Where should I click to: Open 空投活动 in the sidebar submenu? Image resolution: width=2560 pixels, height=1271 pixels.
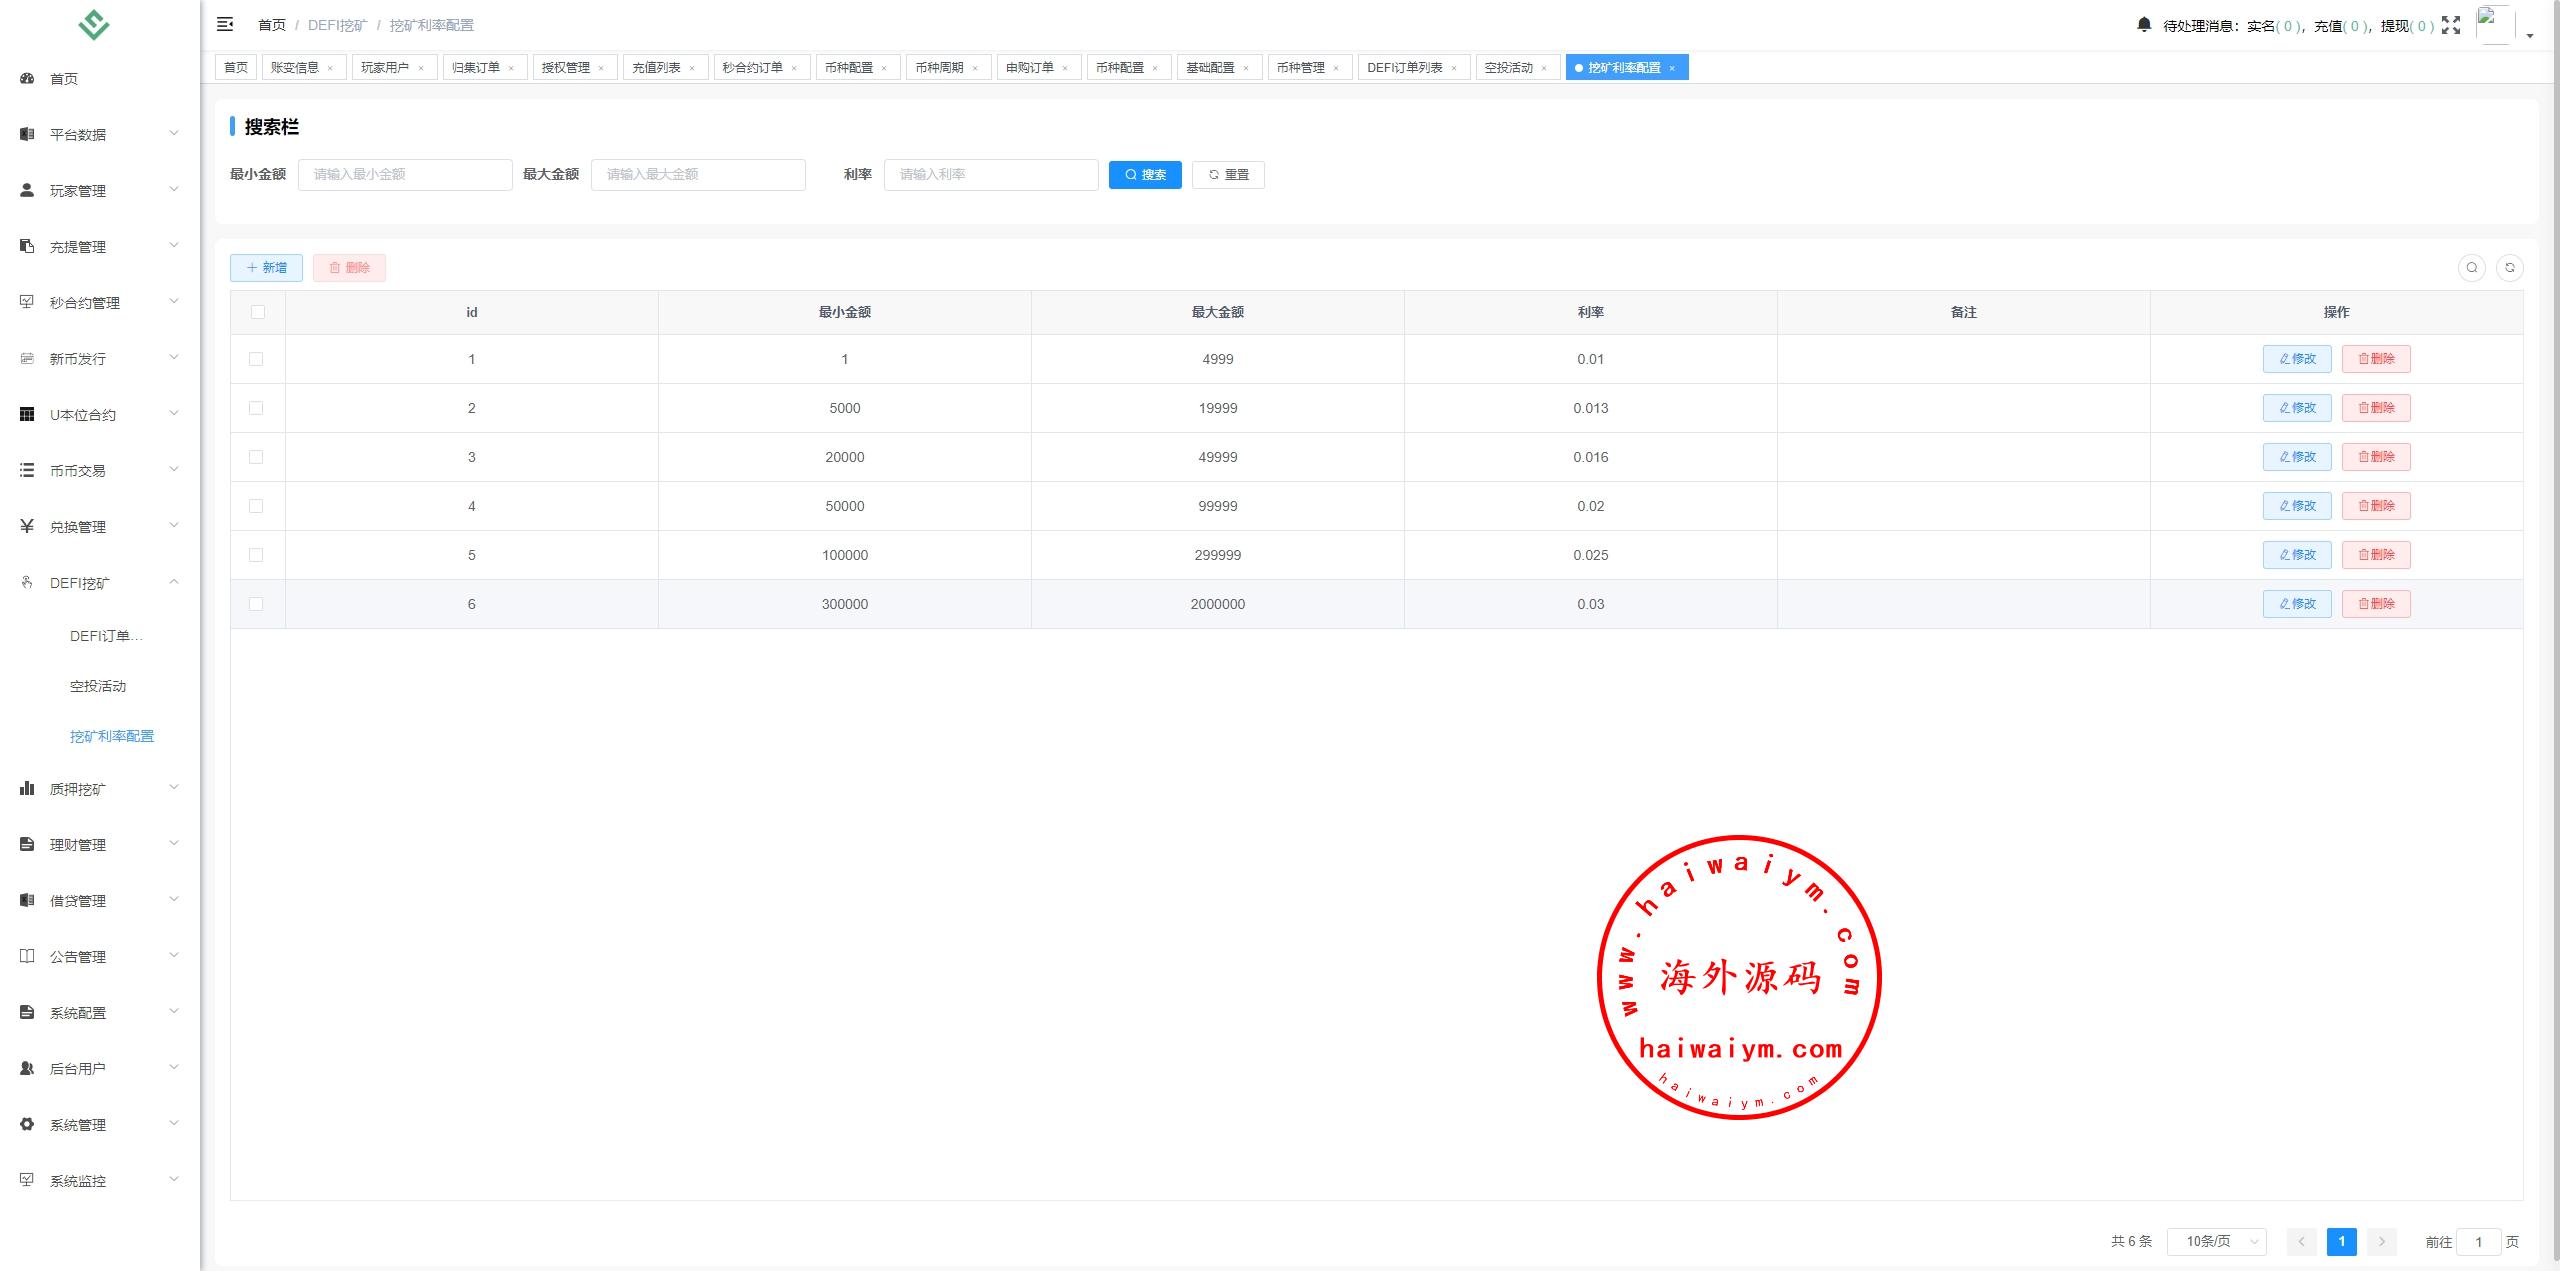pyautogui.click(x=98, y=686)
